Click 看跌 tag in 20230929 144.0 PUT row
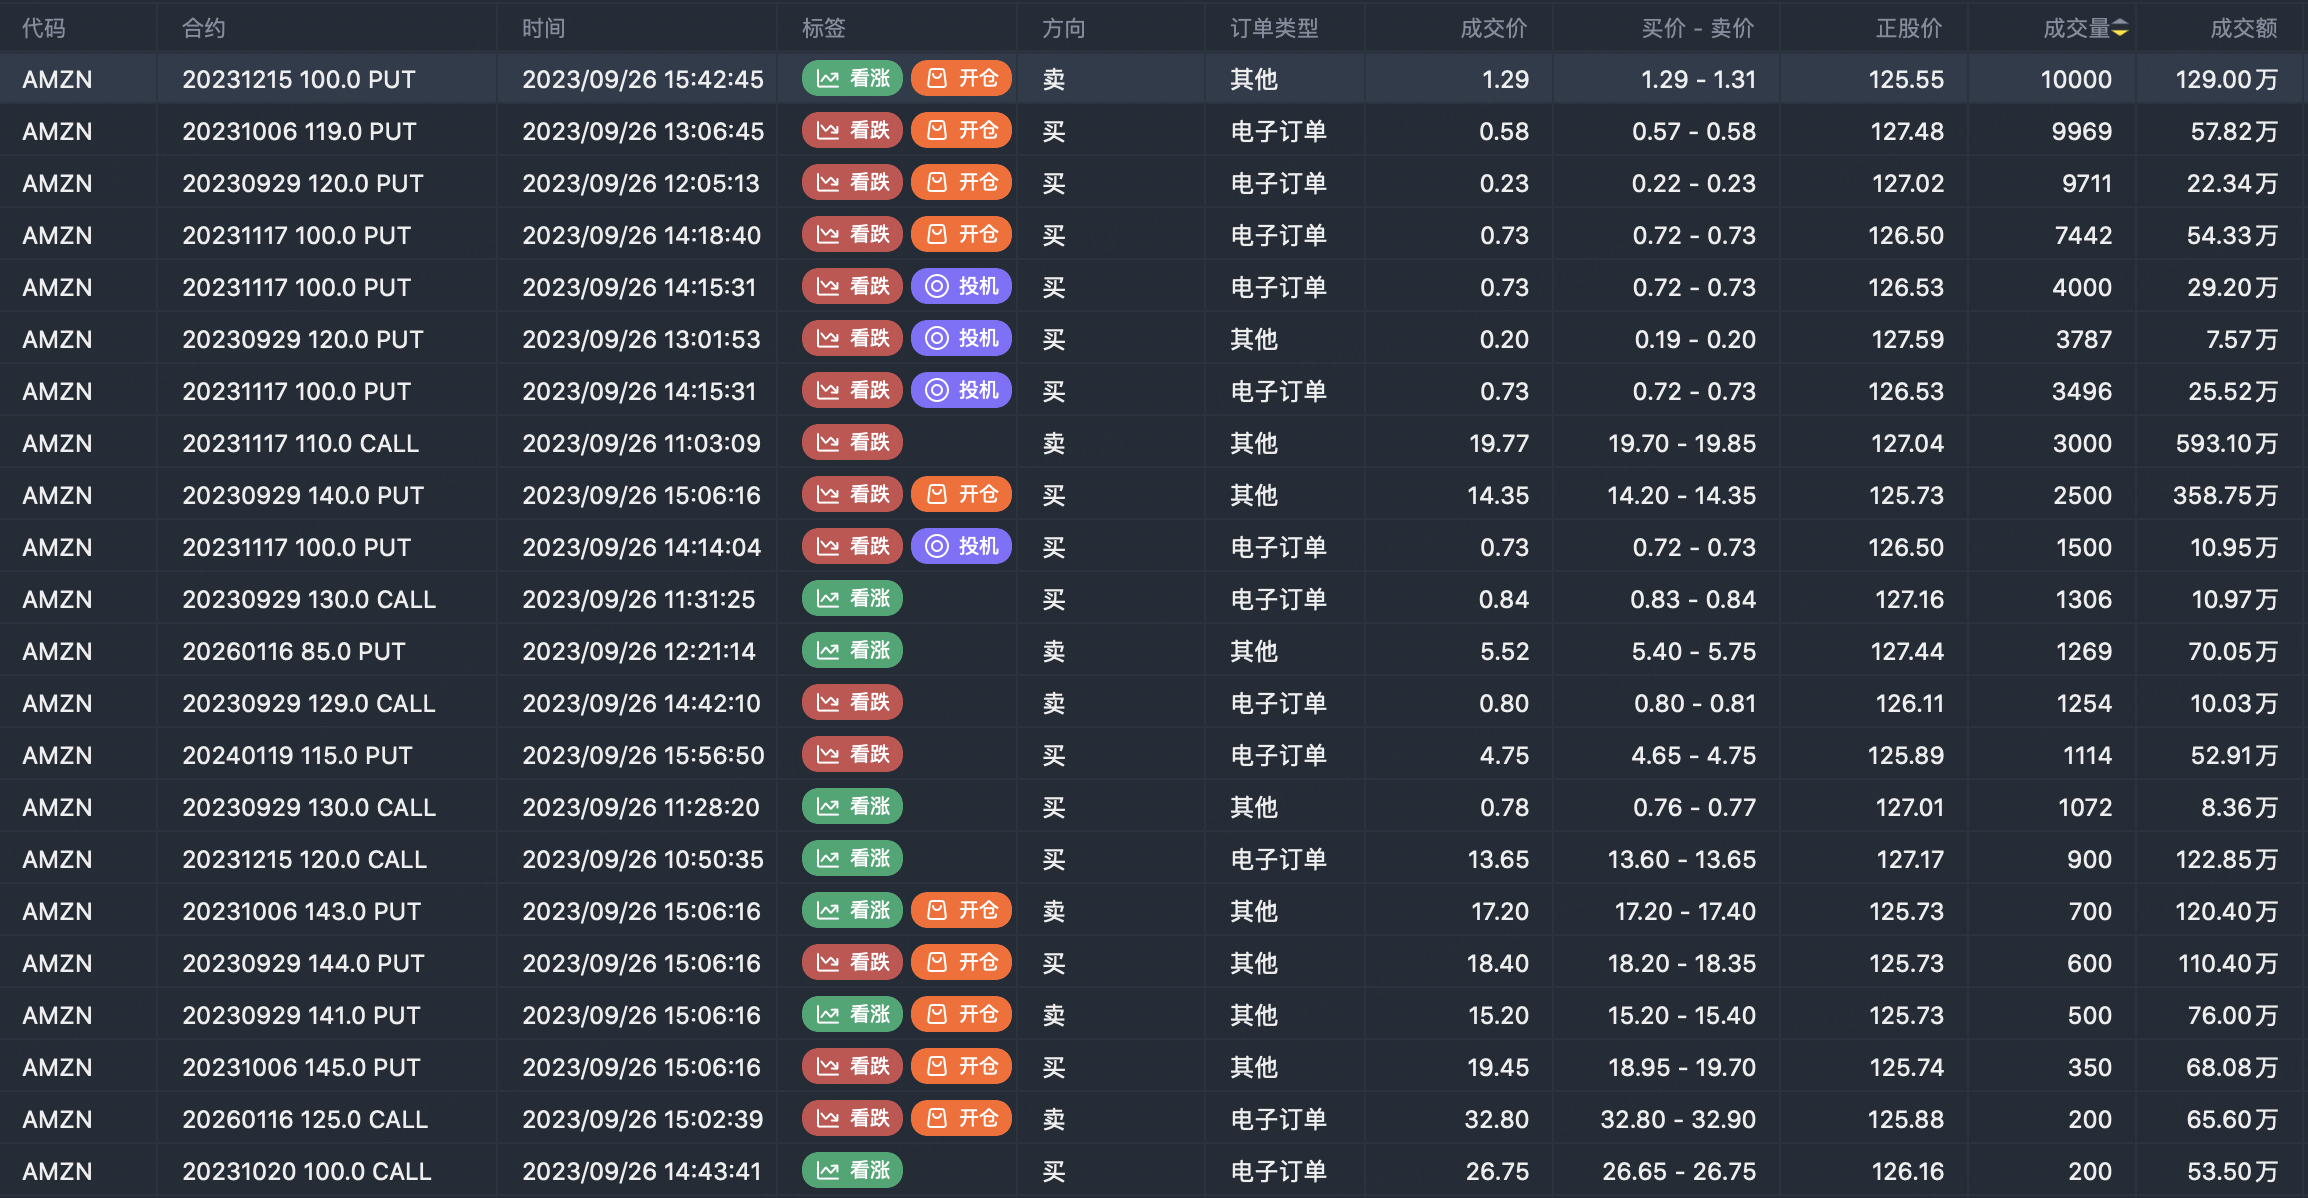The height and width of the screenshot is (1198, 2308). [x=852, y=962]
